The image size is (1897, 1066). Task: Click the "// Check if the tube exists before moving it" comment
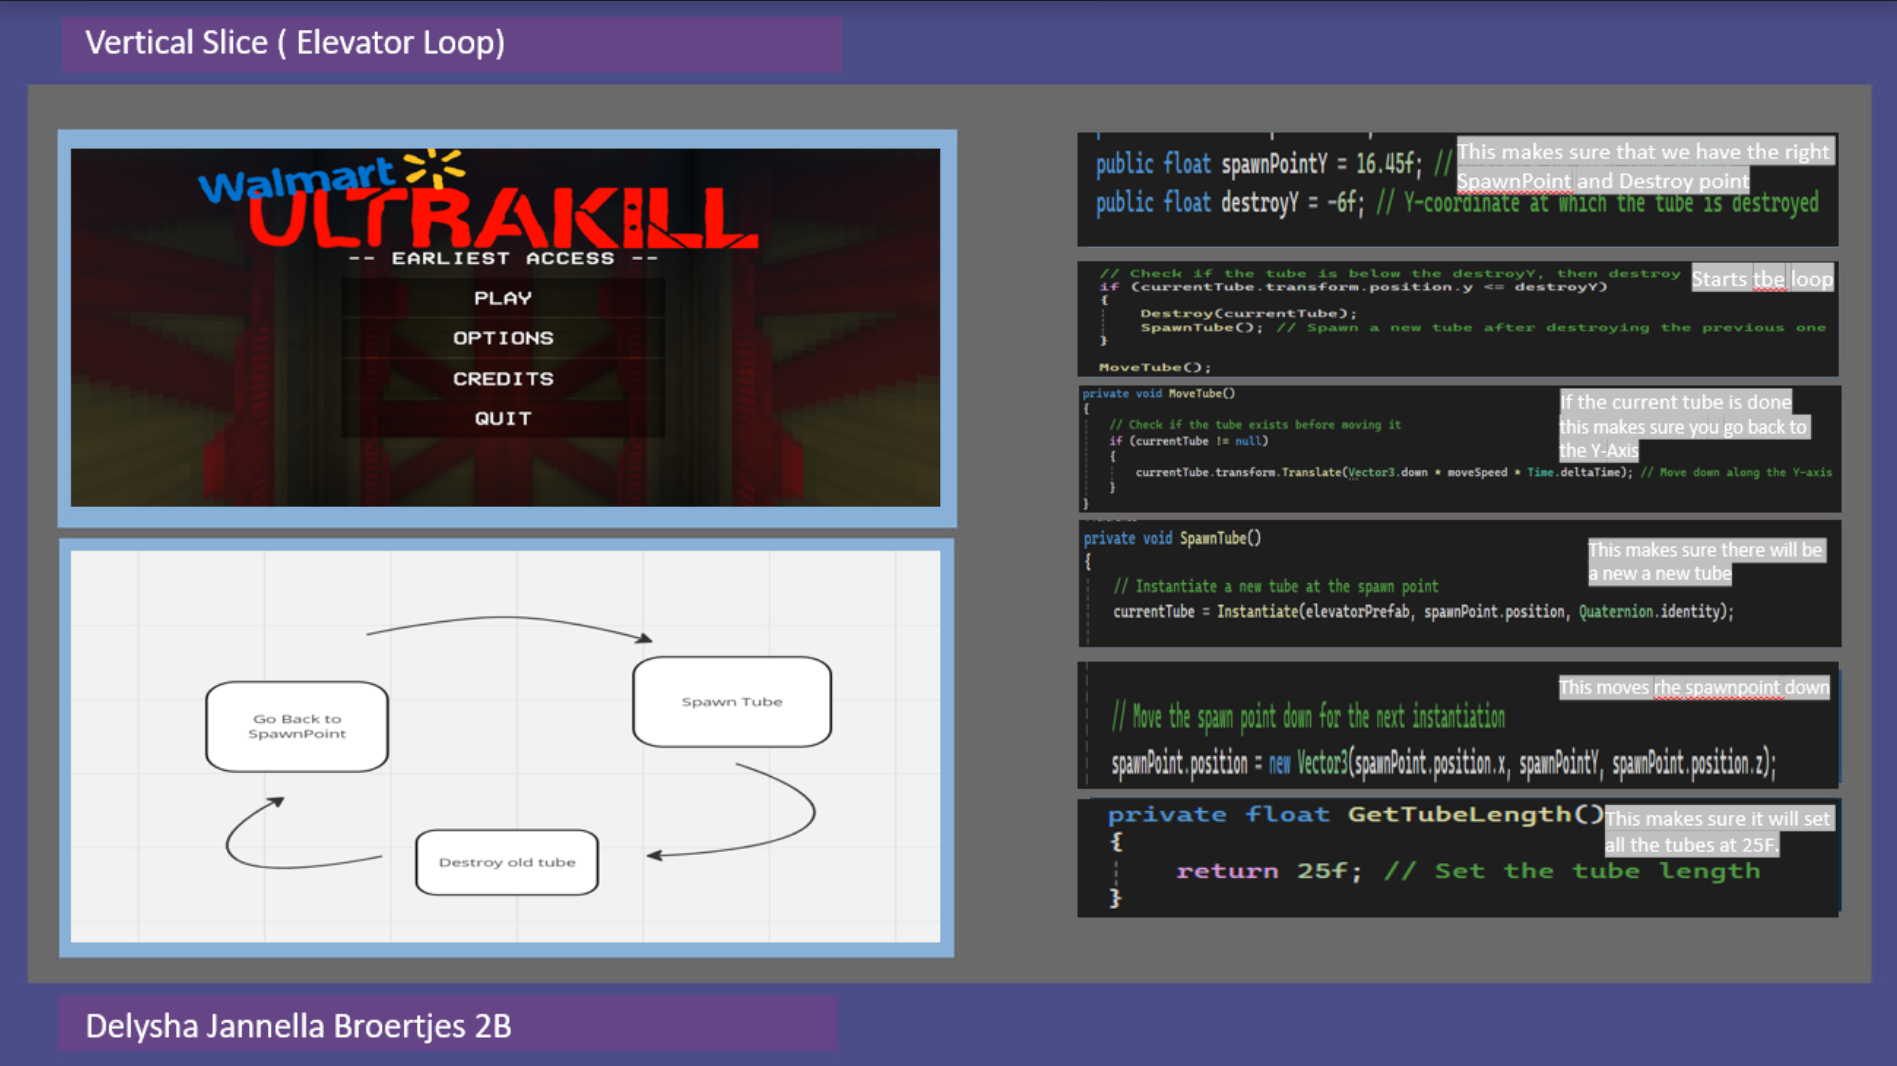tap(1255, 425)
